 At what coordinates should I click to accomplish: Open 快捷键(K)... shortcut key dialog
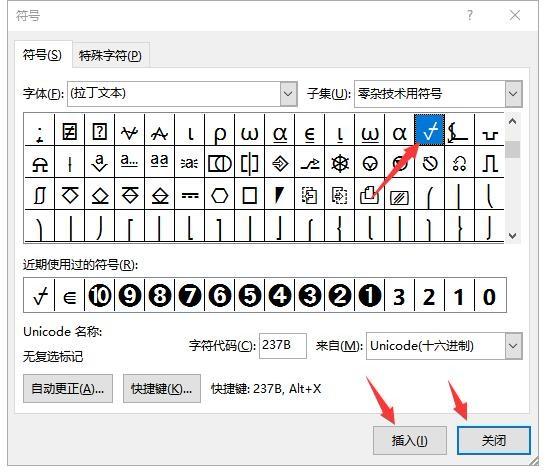pyautogui.click(x=162, y=388)
